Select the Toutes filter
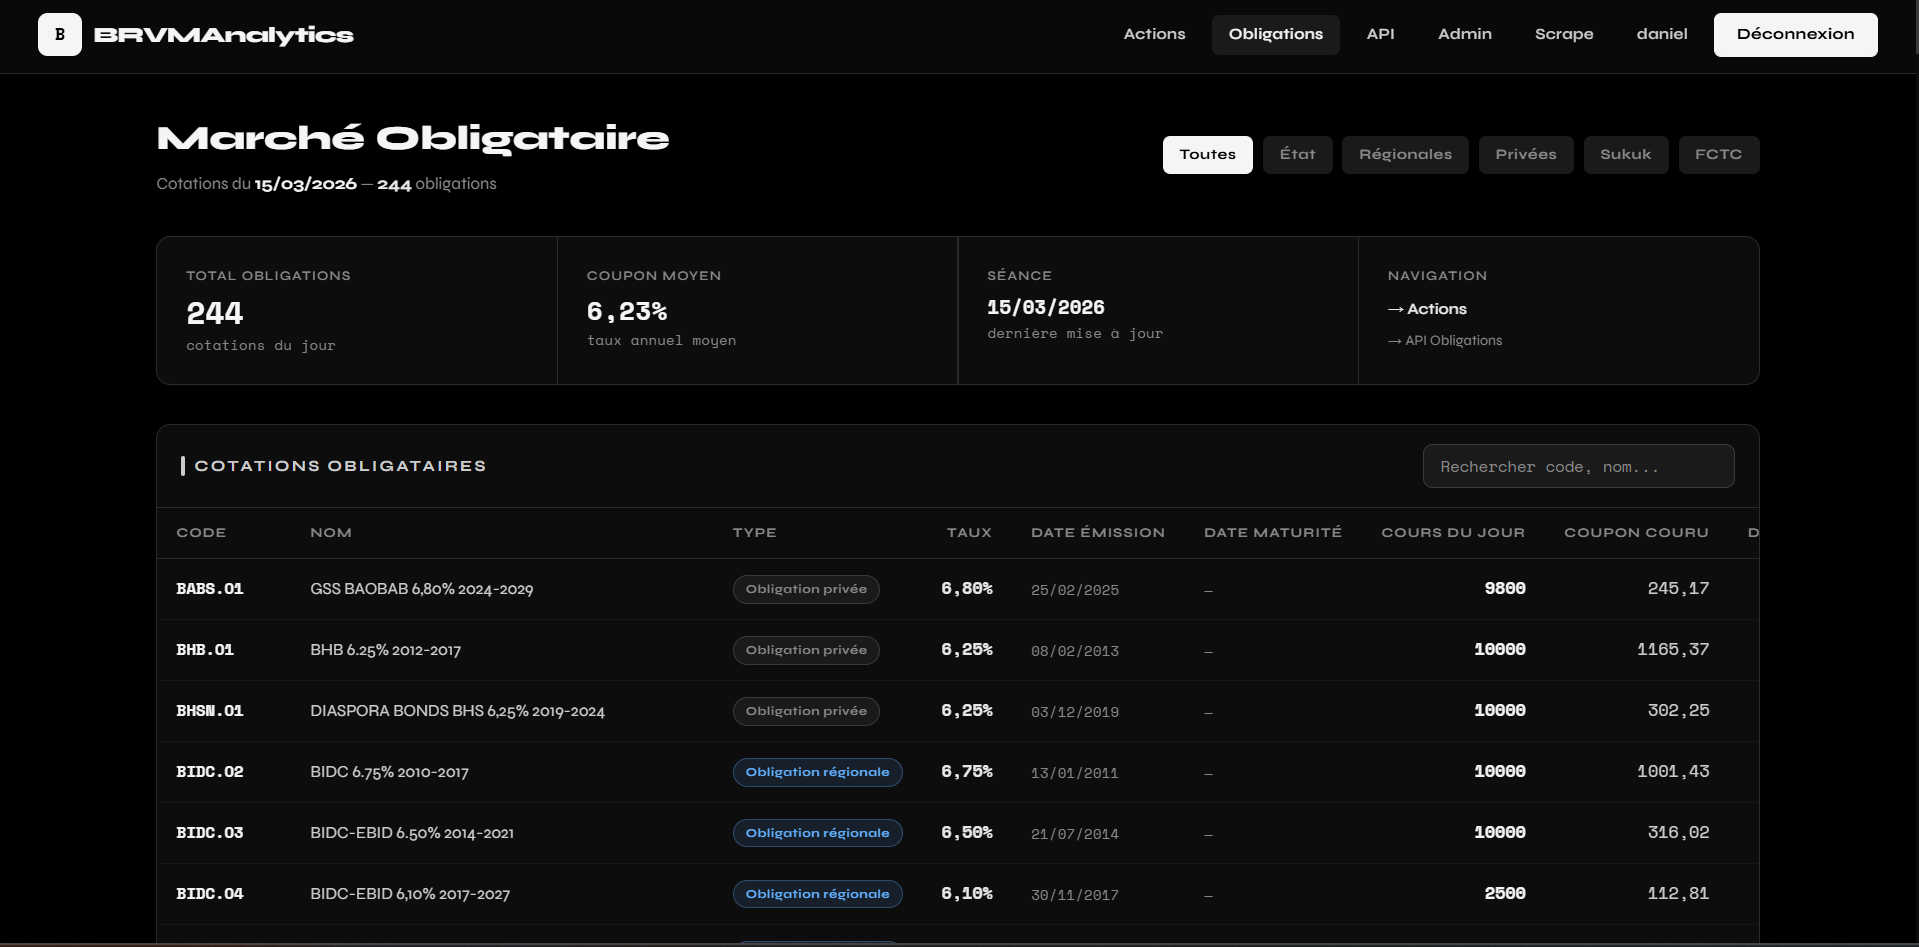 (1207, 155)
